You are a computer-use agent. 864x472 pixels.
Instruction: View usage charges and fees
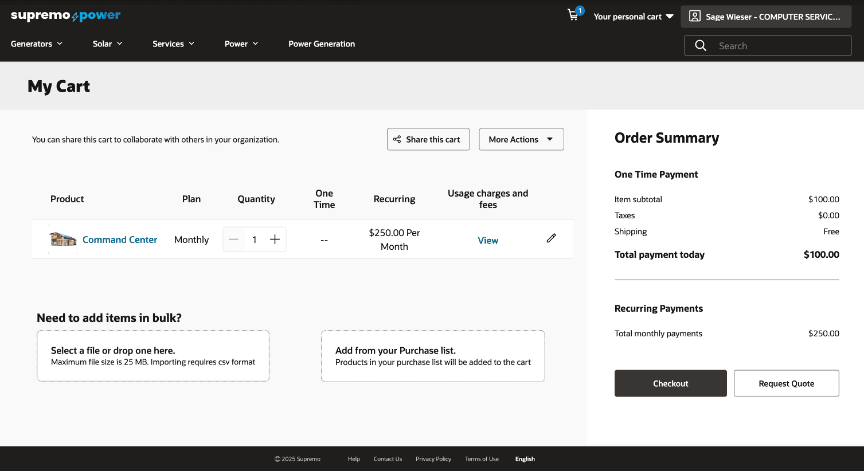coord(488,241)
